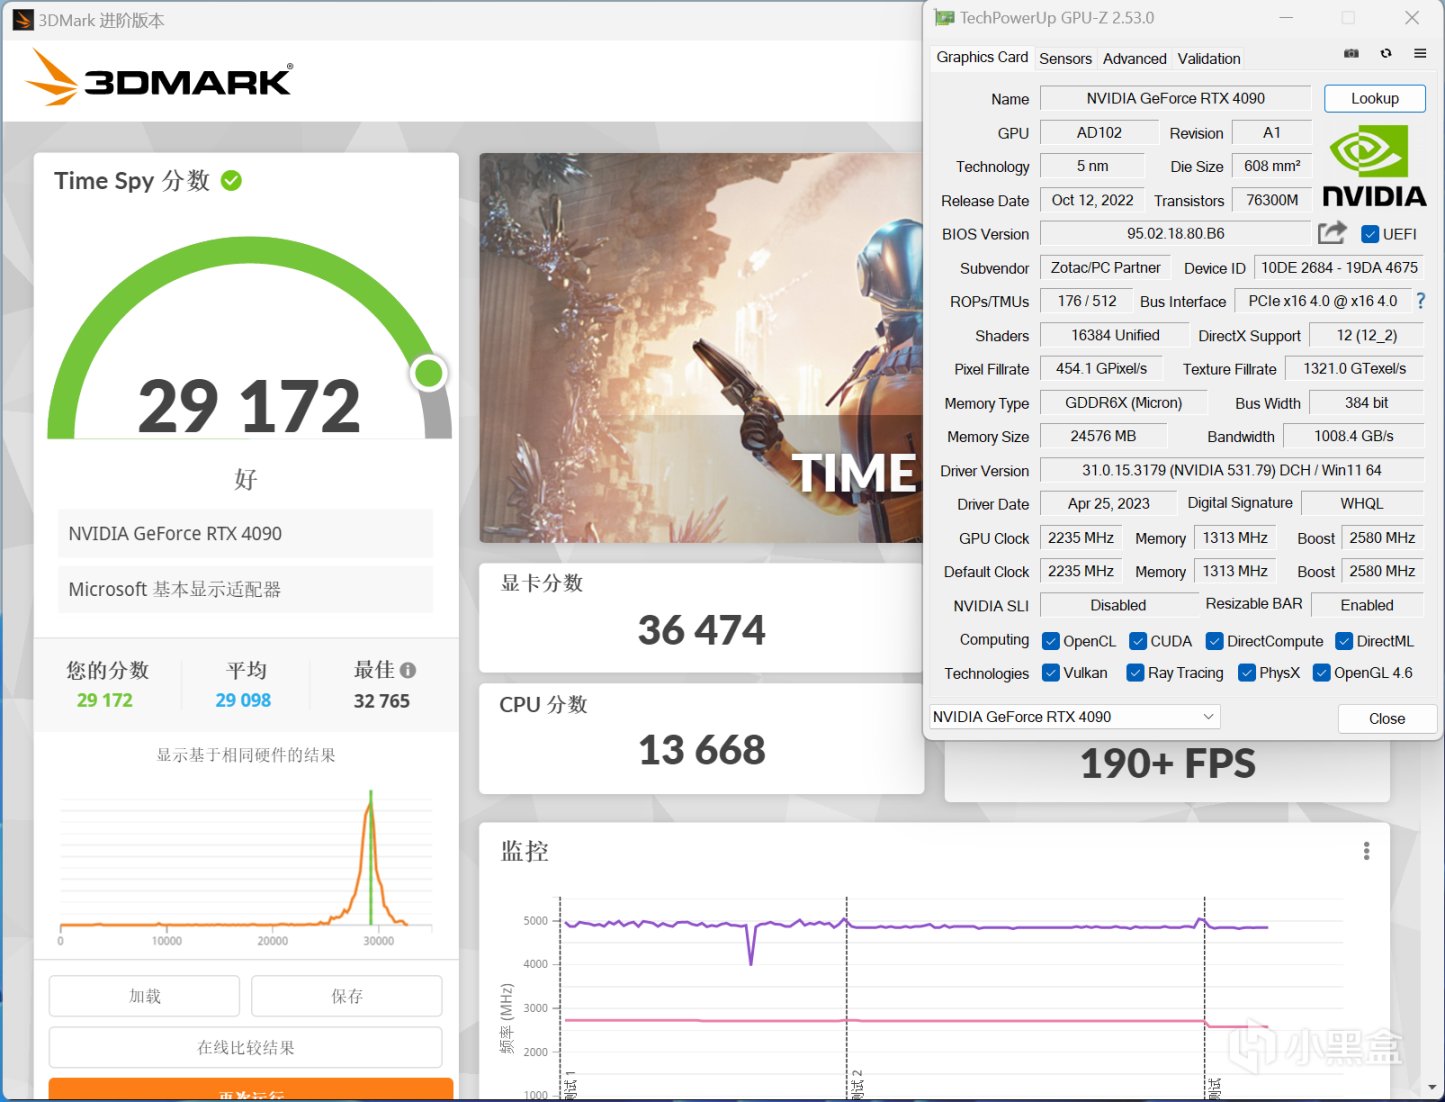Viewport: 1445px width, 1102px height.
Task: Click the 190+ FPS estimate text
Action: click(x=1167, y=764)
